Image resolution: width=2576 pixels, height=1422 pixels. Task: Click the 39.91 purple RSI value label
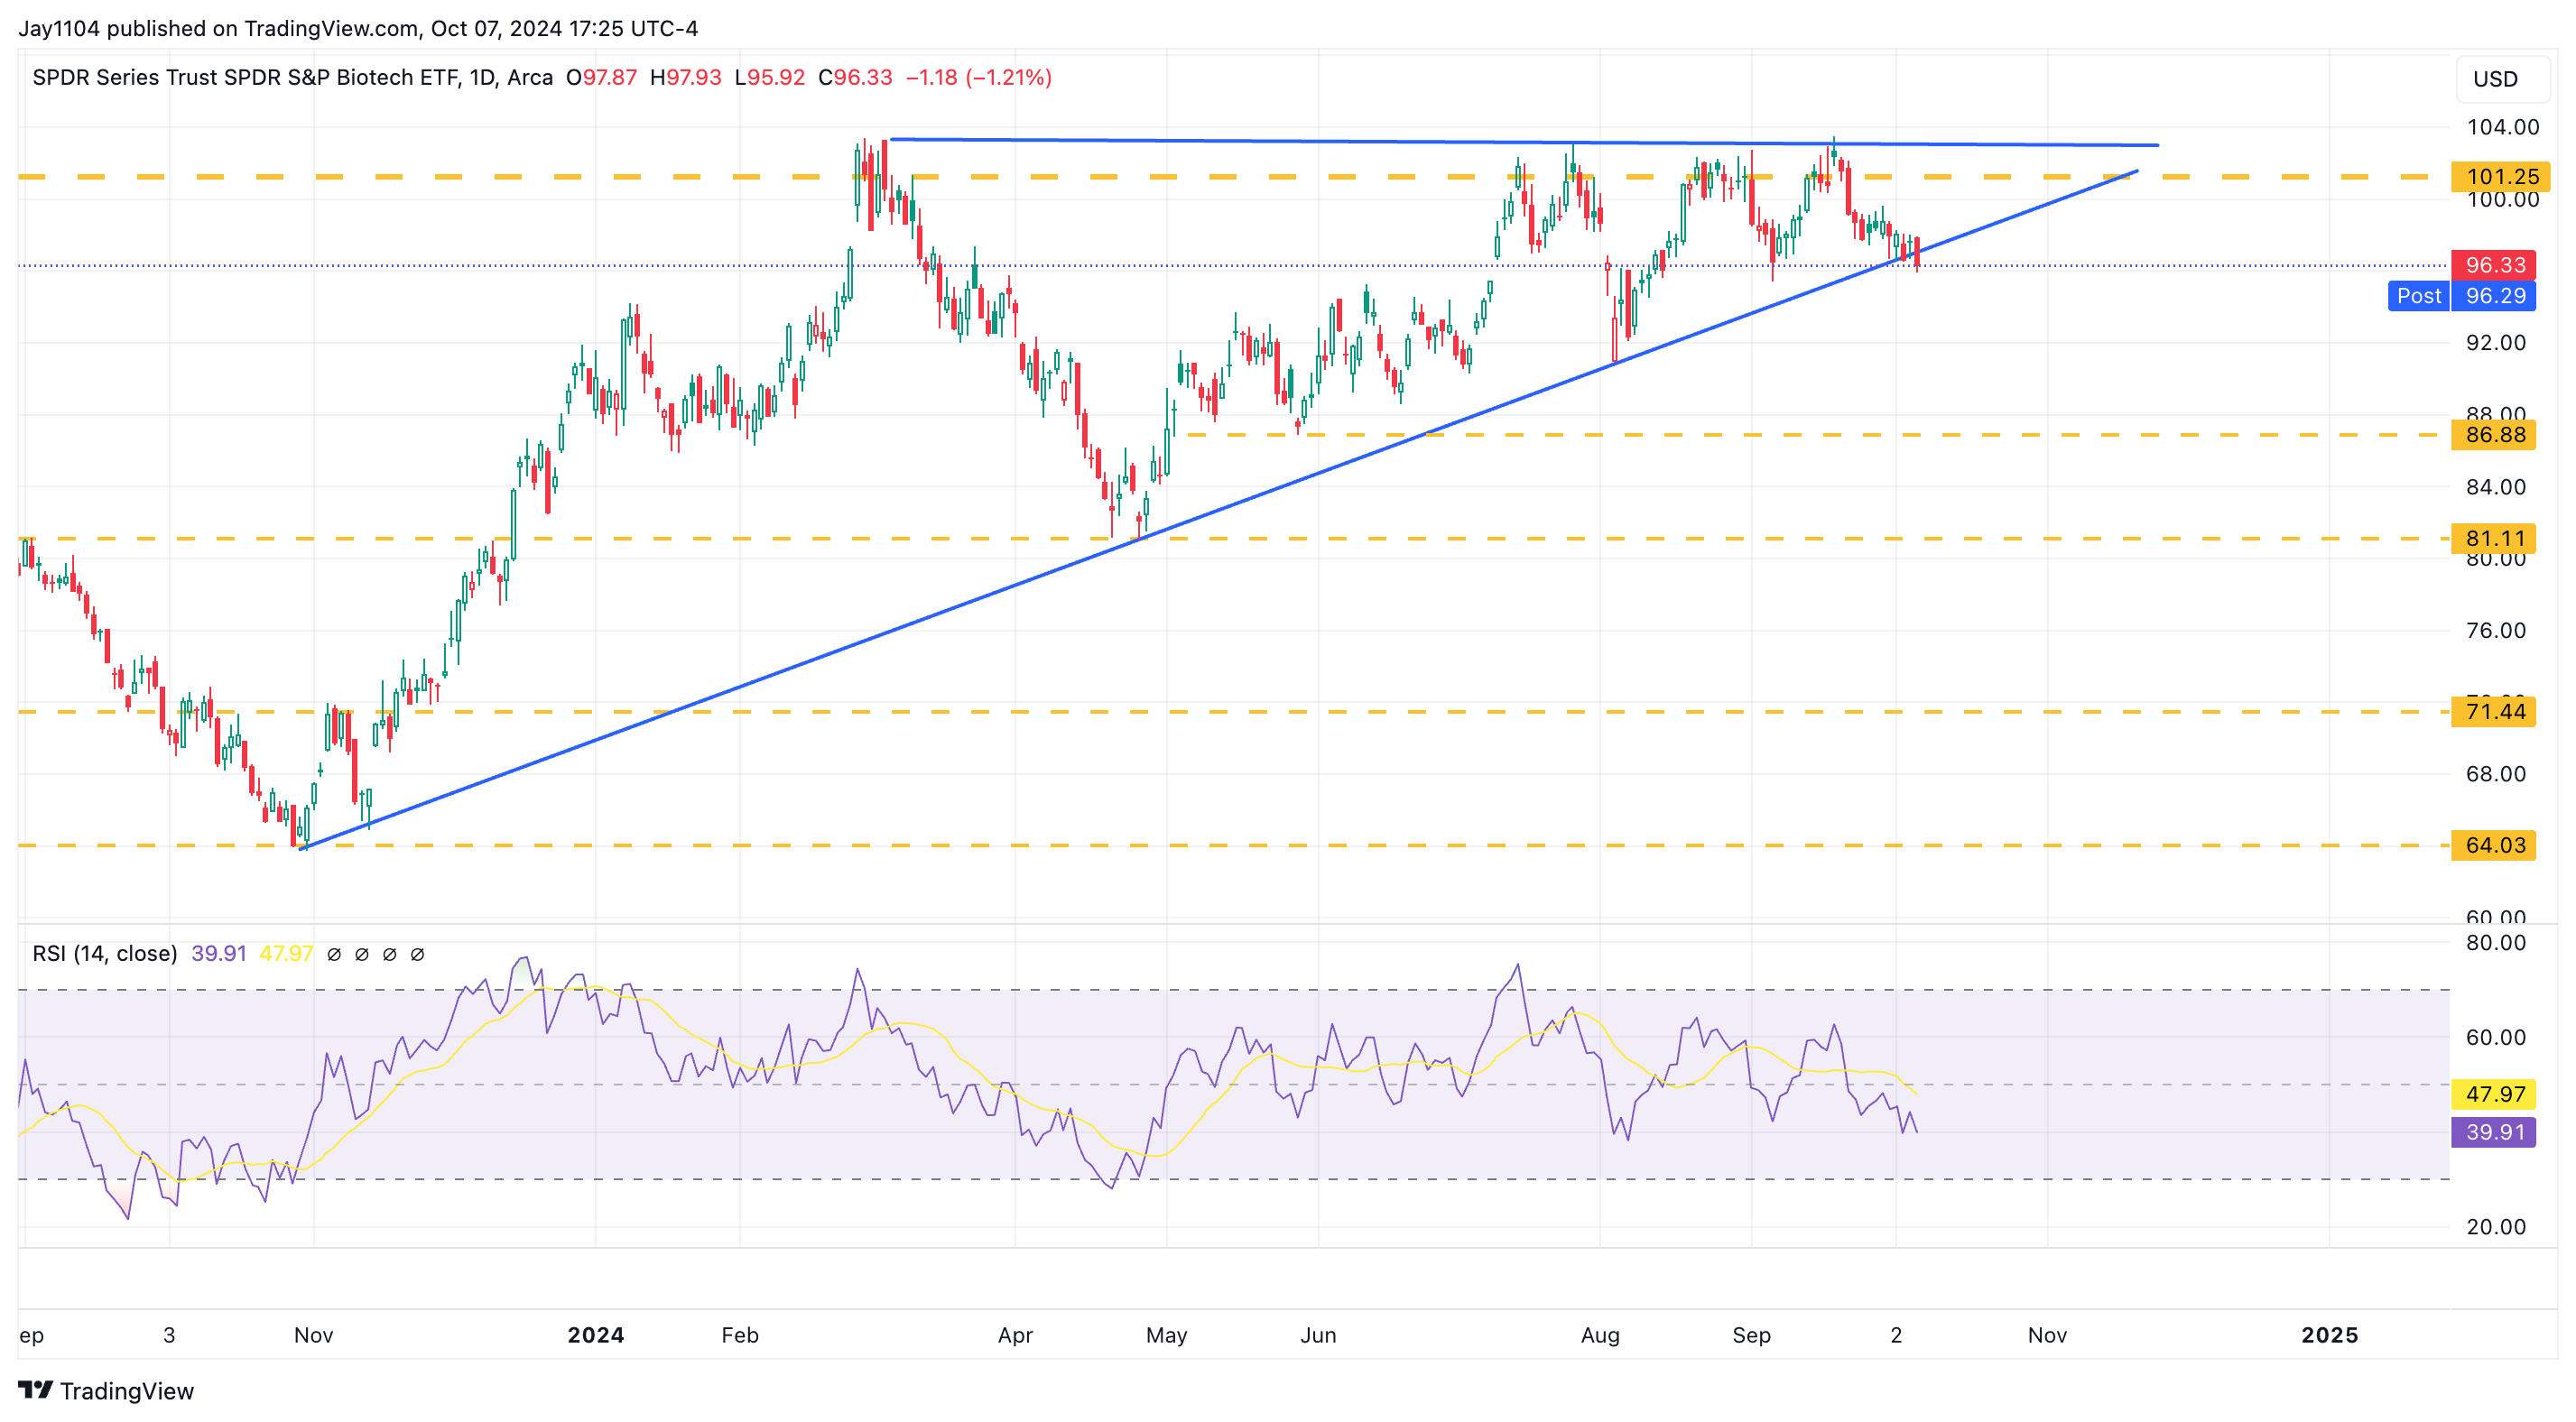[x=2494, y=1132]
